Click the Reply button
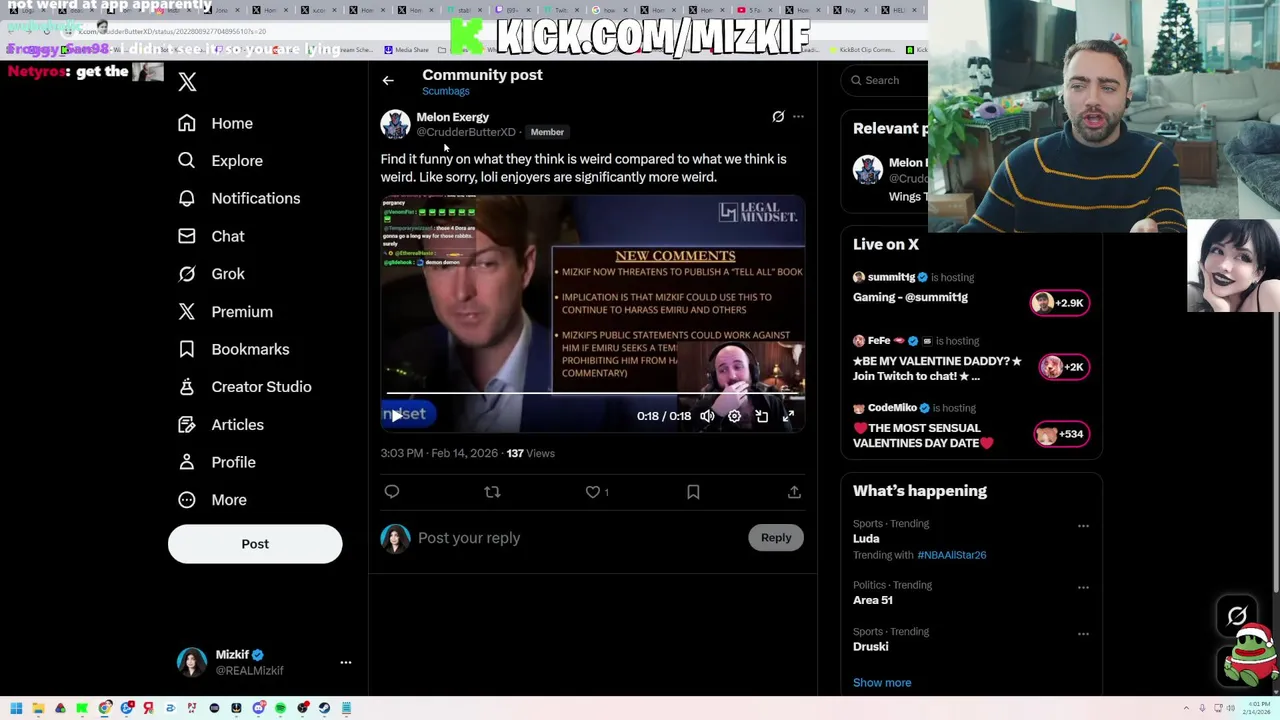 pos(776,538)
